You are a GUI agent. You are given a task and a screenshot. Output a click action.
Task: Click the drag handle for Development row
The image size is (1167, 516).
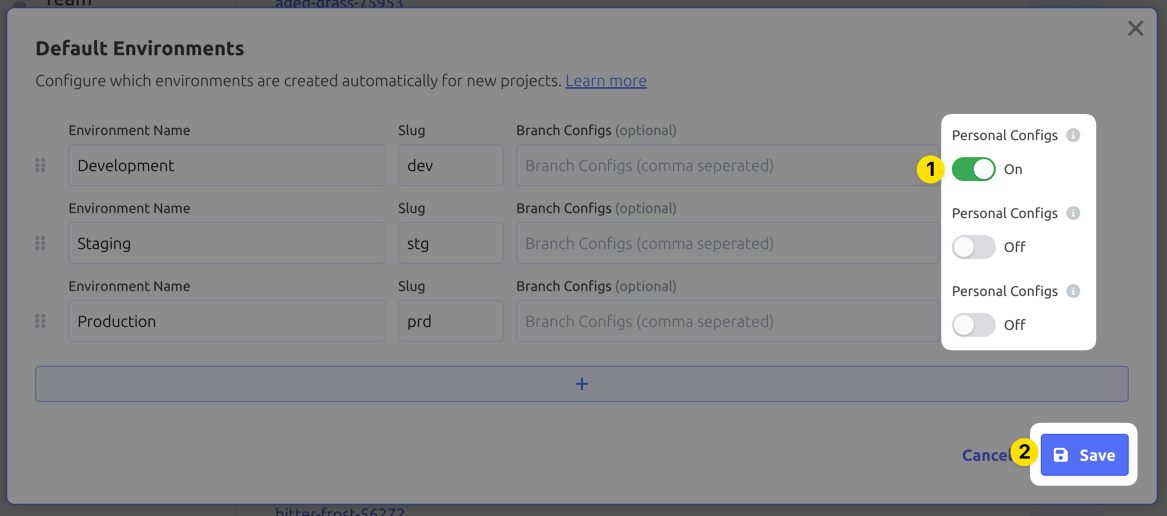(41, 166)
